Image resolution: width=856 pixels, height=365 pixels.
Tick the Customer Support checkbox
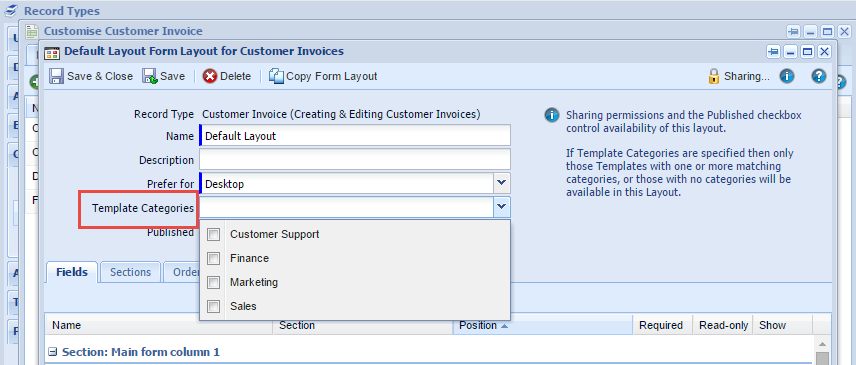pos(213,235)
